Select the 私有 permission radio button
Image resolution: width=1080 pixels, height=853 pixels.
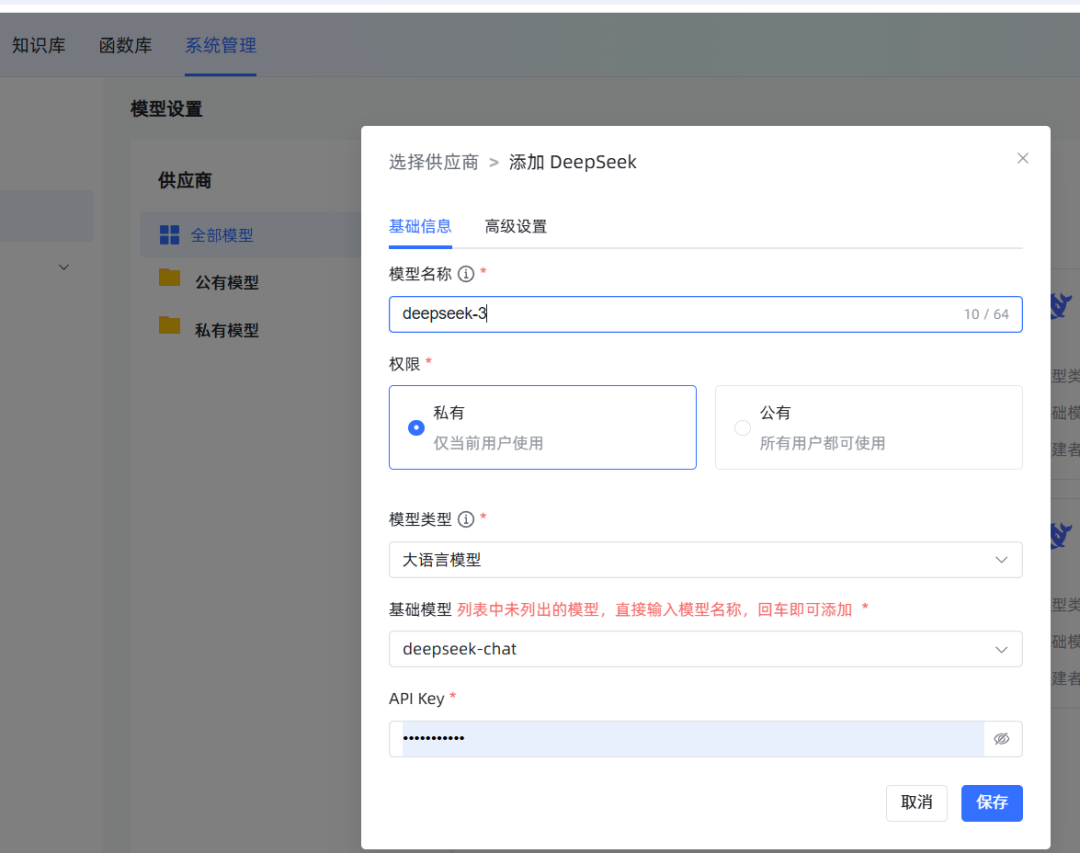415,427
